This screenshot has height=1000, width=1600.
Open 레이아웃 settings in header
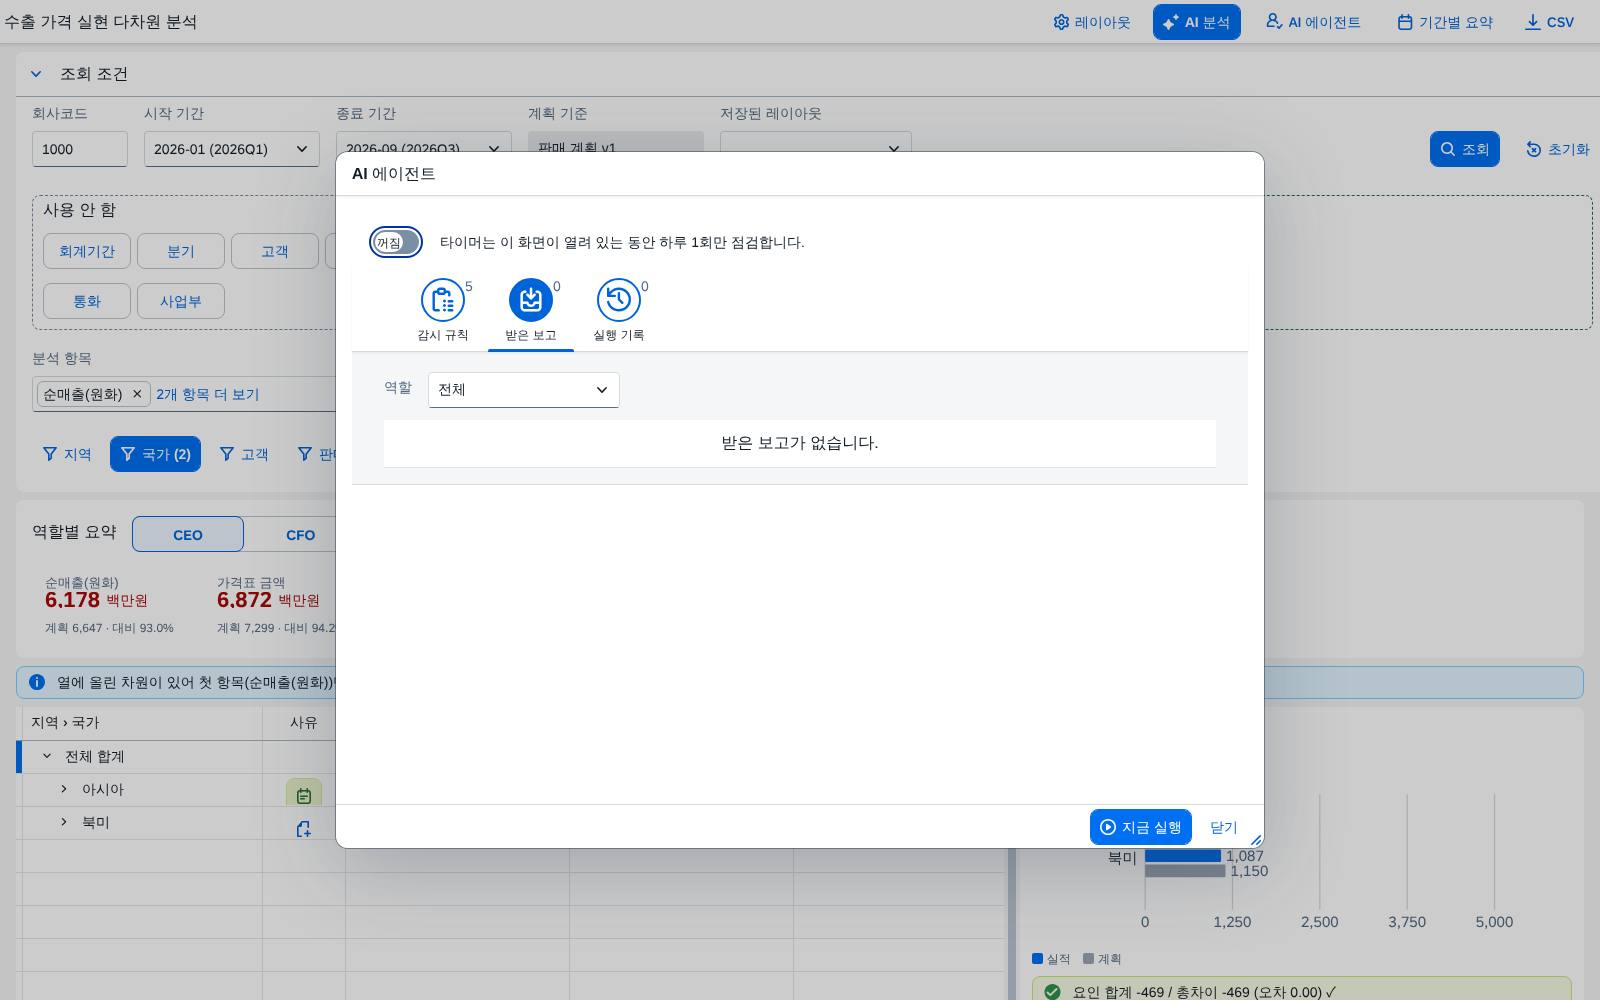click(x=1091, y=22)
